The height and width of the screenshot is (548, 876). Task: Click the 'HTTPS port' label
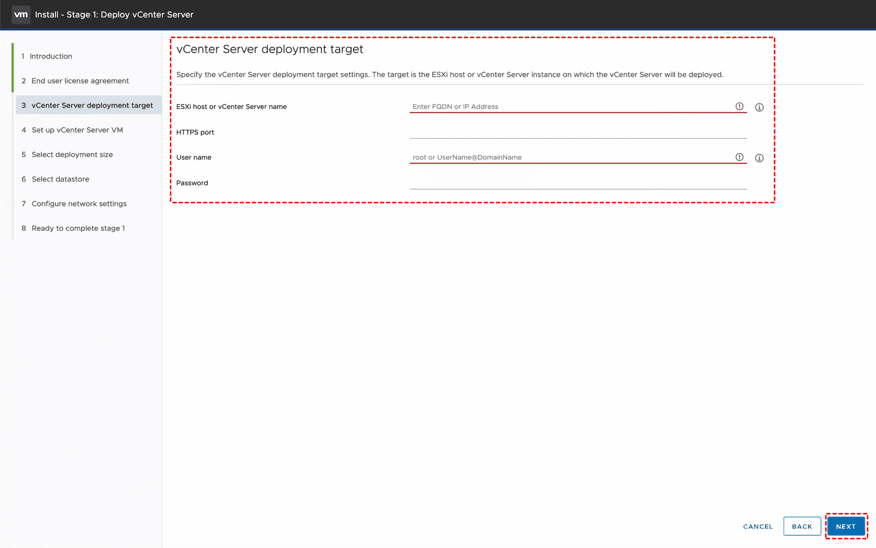(x=195, y=132)
